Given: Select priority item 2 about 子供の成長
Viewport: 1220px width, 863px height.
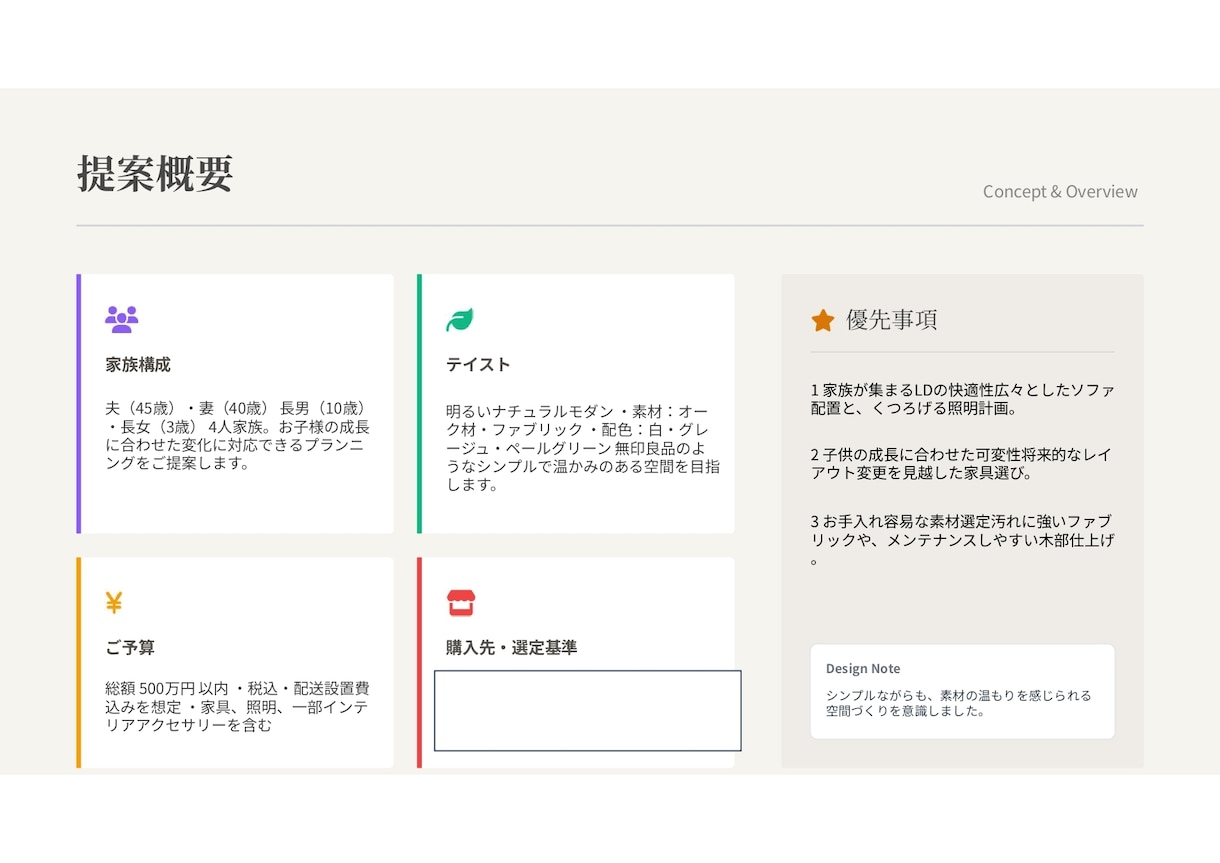Looking at the screenshot, I should pos(961,463).
